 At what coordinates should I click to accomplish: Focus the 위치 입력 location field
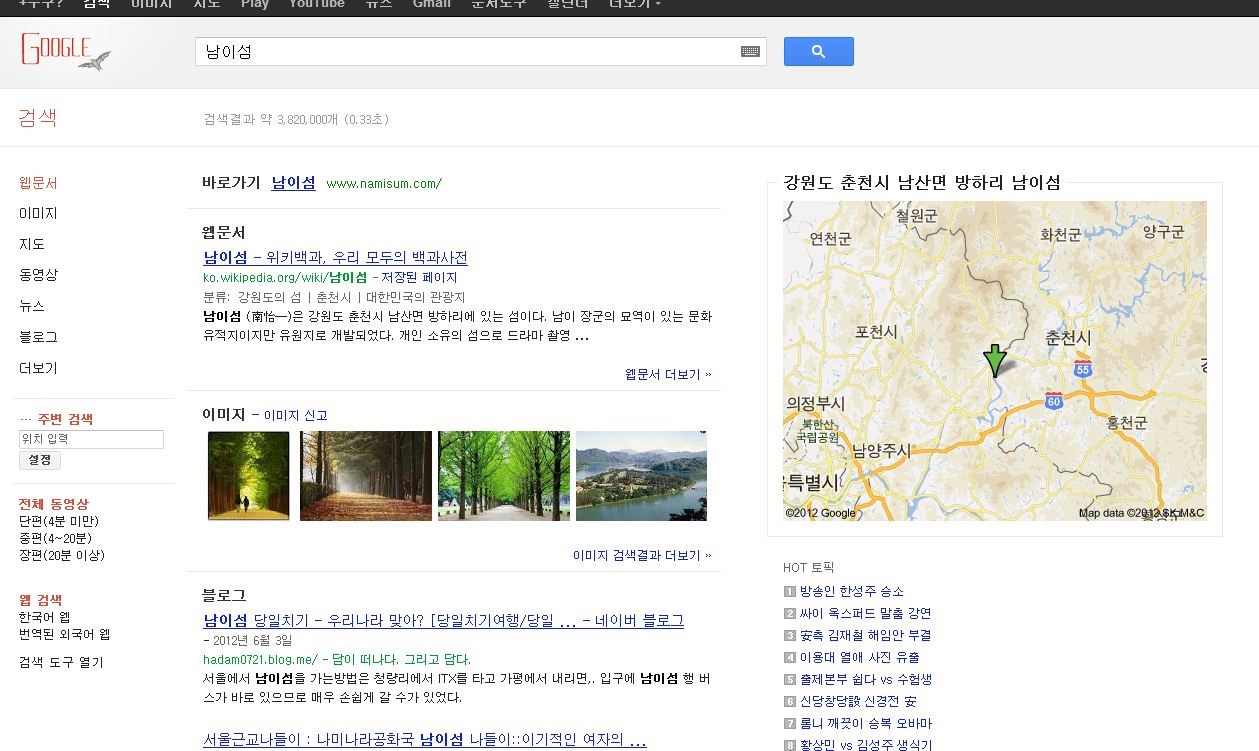91,439
